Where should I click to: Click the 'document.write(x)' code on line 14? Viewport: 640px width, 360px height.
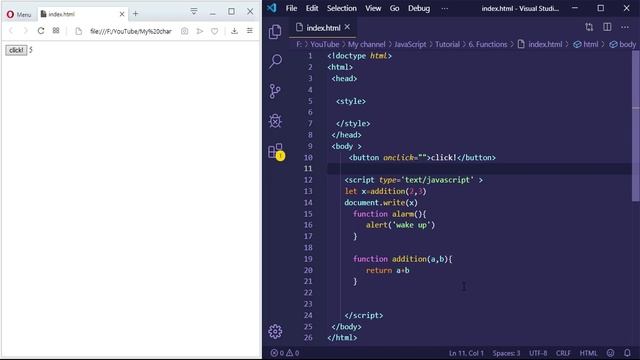tap(381, 202)
